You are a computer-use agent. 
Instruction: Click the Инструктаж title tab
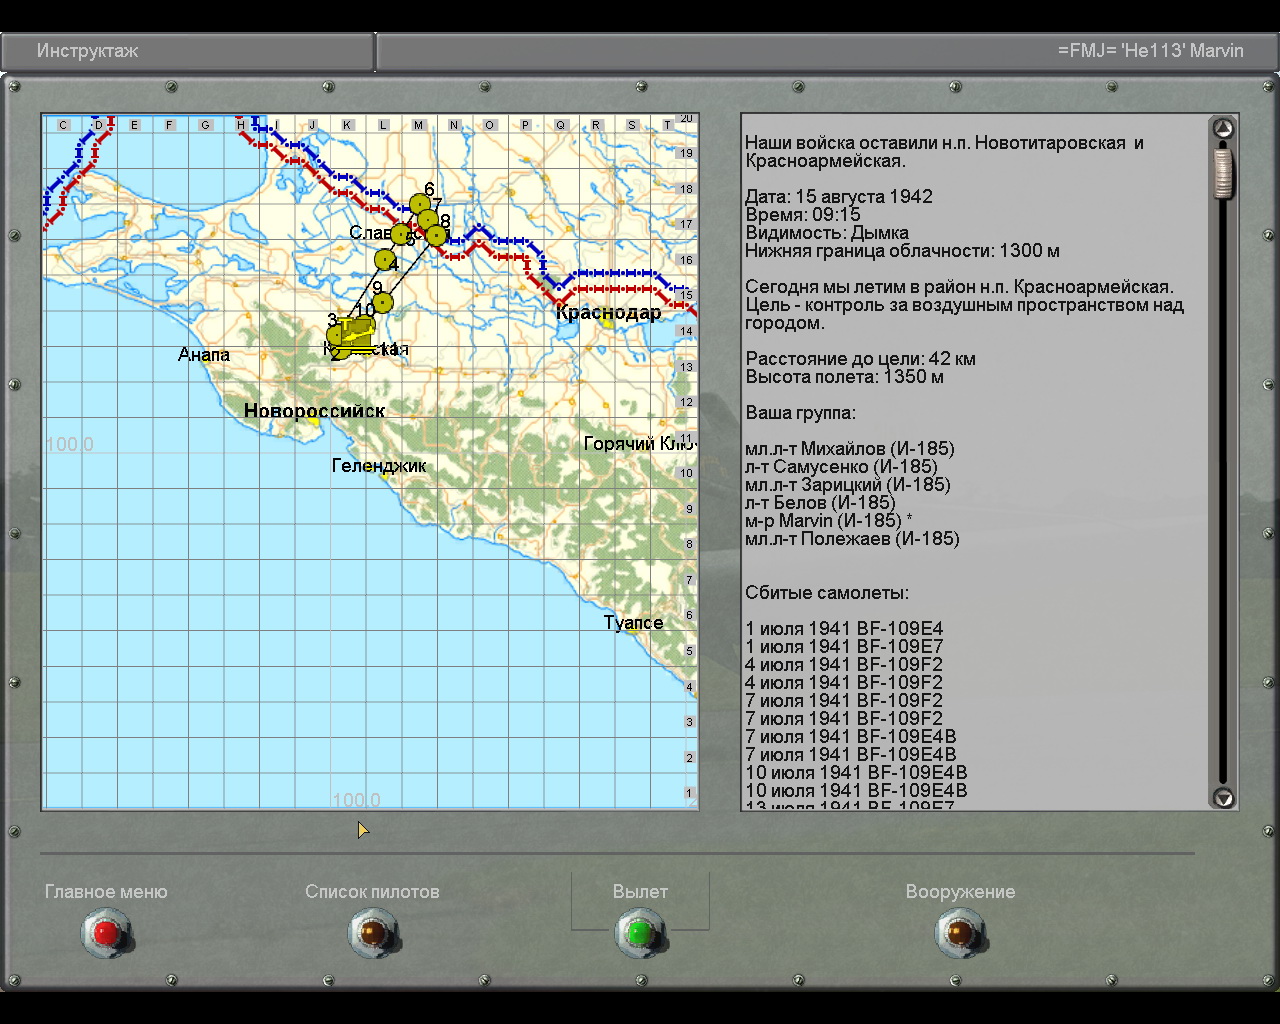(88, 51)
